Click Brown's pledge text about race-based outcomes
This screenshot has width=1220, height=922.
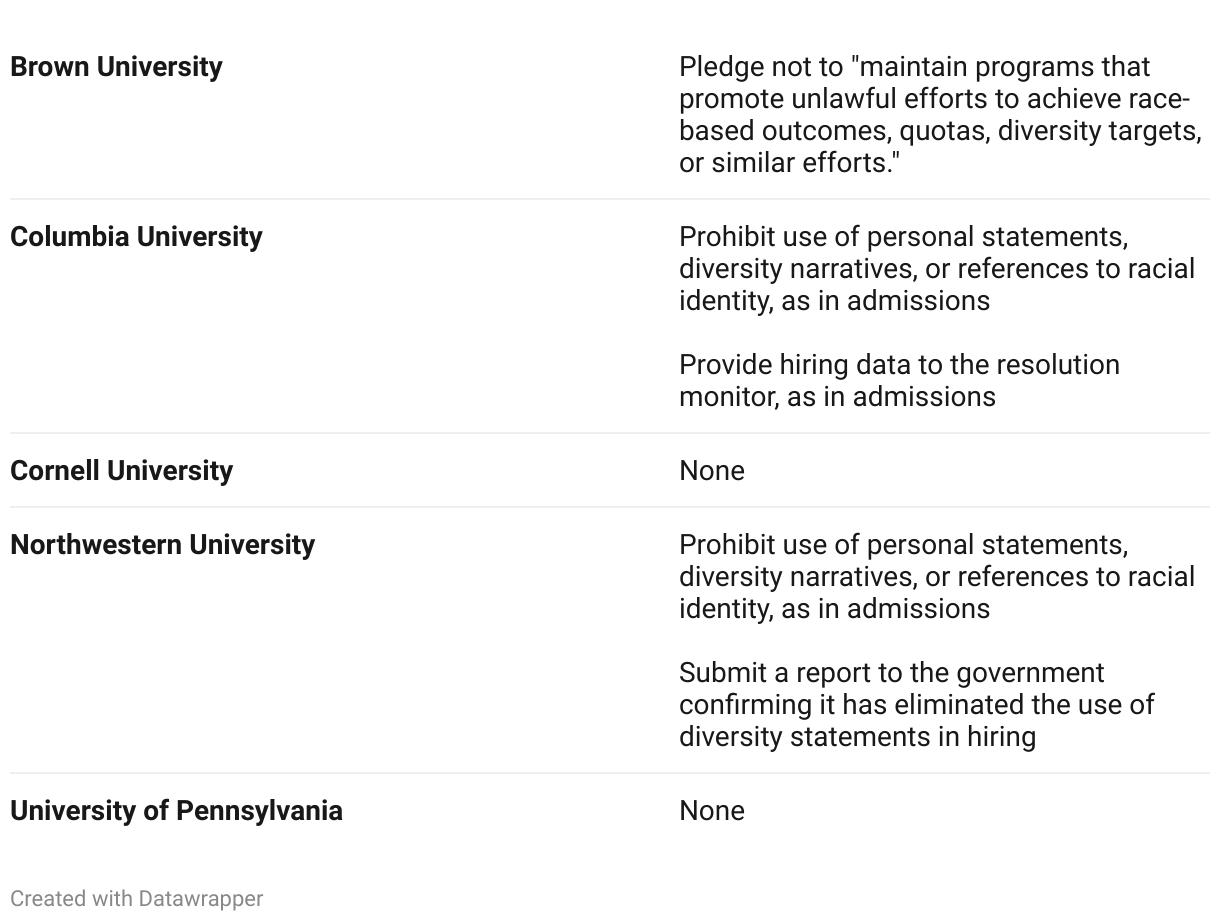coord(938,115)
